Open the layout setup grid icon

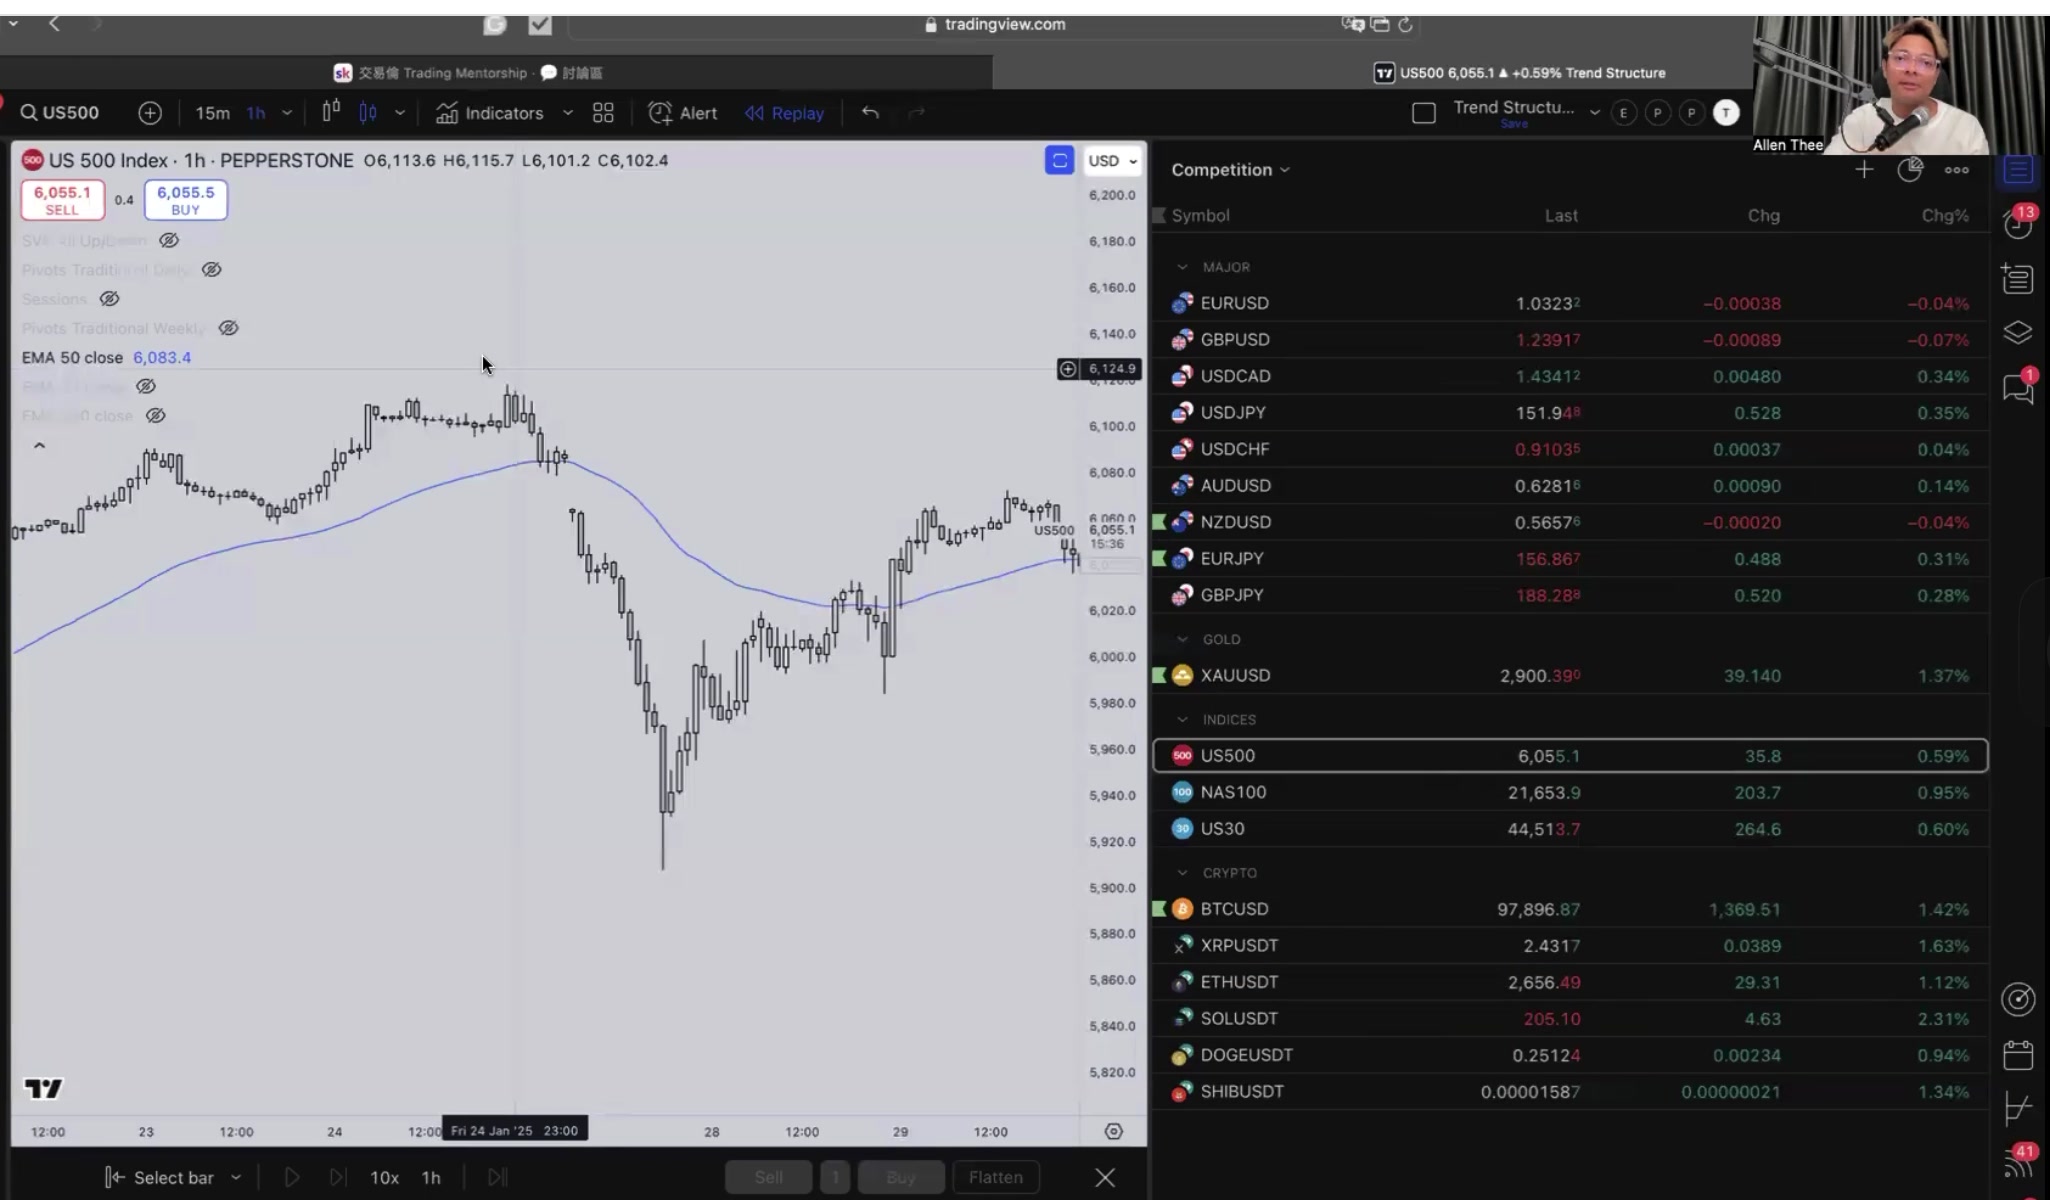click(603, 113)
